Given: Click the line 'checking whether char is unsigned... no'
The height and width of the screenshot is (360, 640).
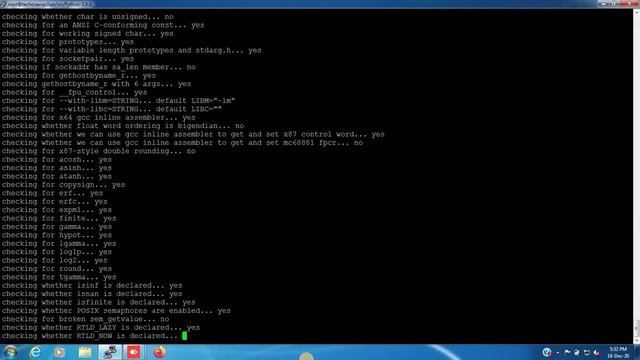Looking at the screenshot, I should [88, 17].
